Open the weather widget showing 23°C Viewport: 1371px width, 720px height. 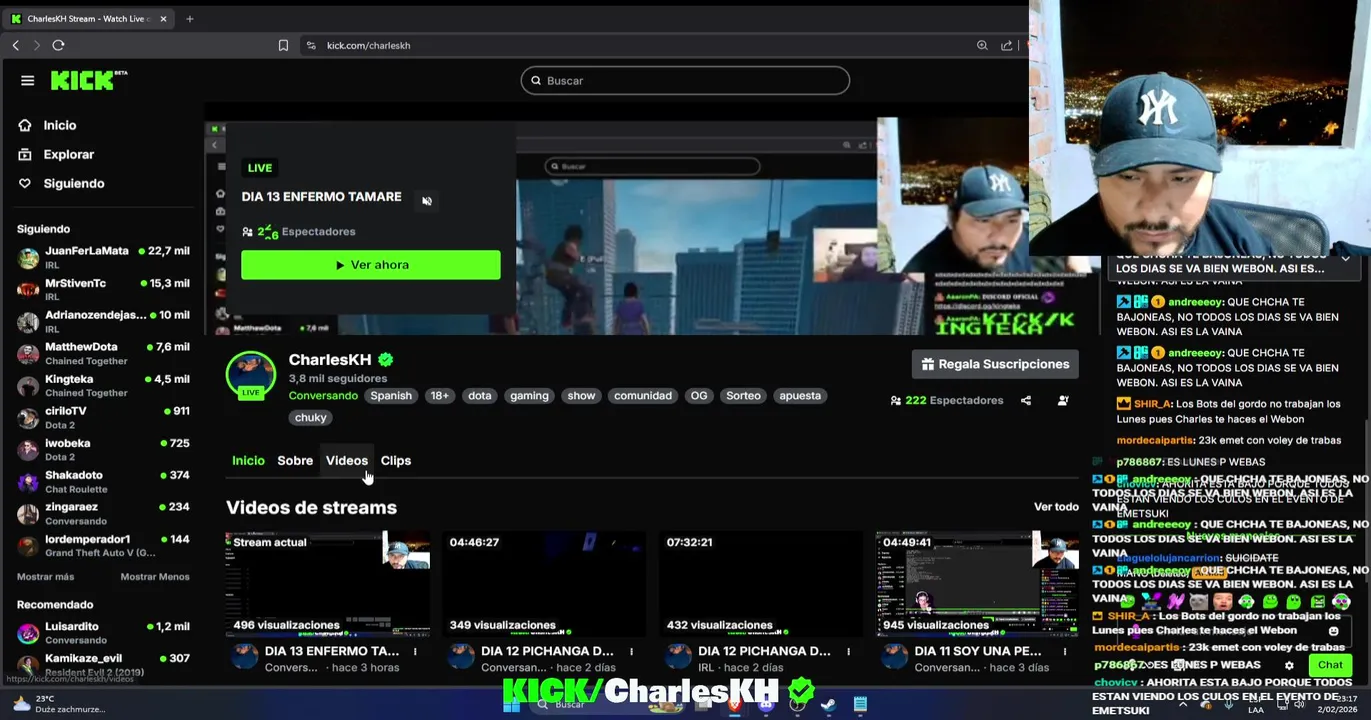[58, 704]
